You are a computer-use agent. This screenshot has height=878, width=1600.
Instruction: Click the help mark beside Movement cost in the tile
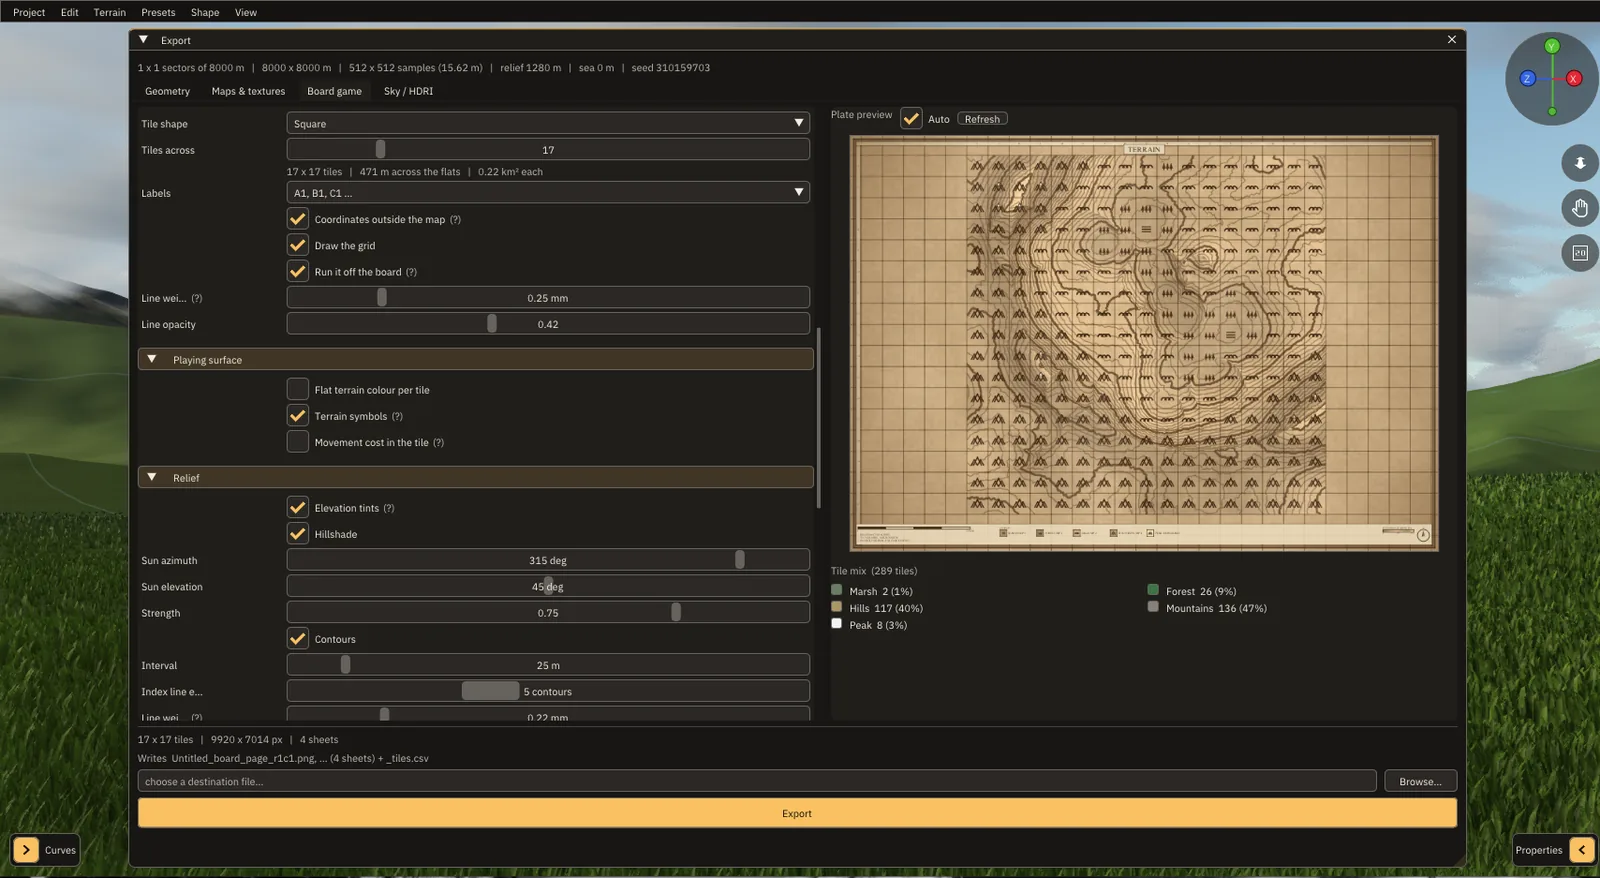438,443
